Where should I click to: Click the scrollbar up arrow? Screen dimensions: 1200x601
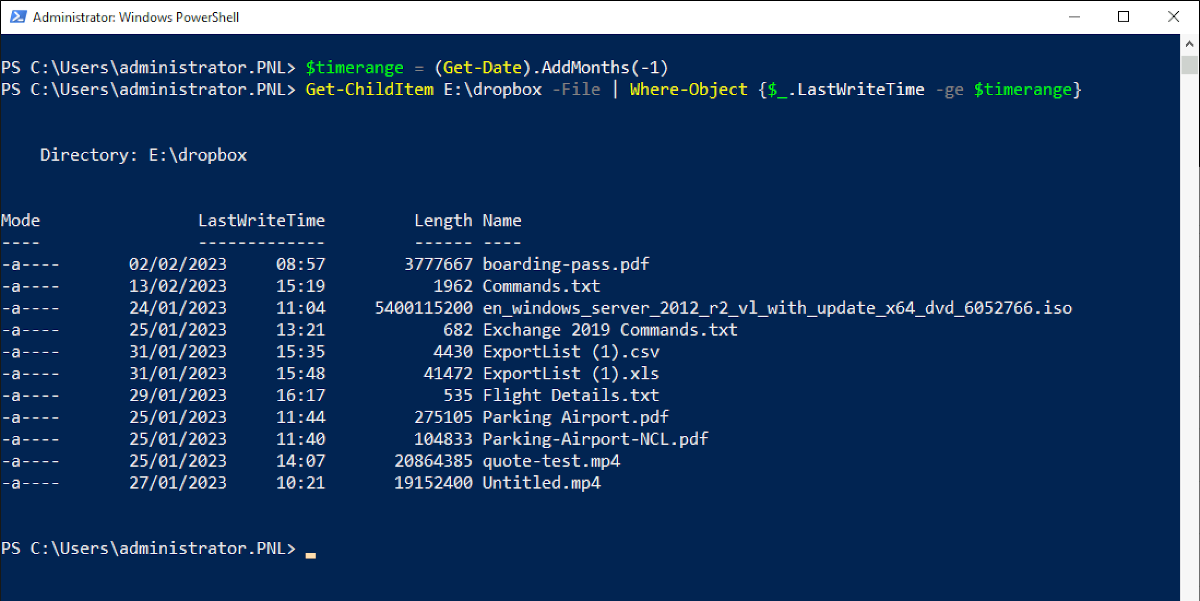coord(1189,42)
